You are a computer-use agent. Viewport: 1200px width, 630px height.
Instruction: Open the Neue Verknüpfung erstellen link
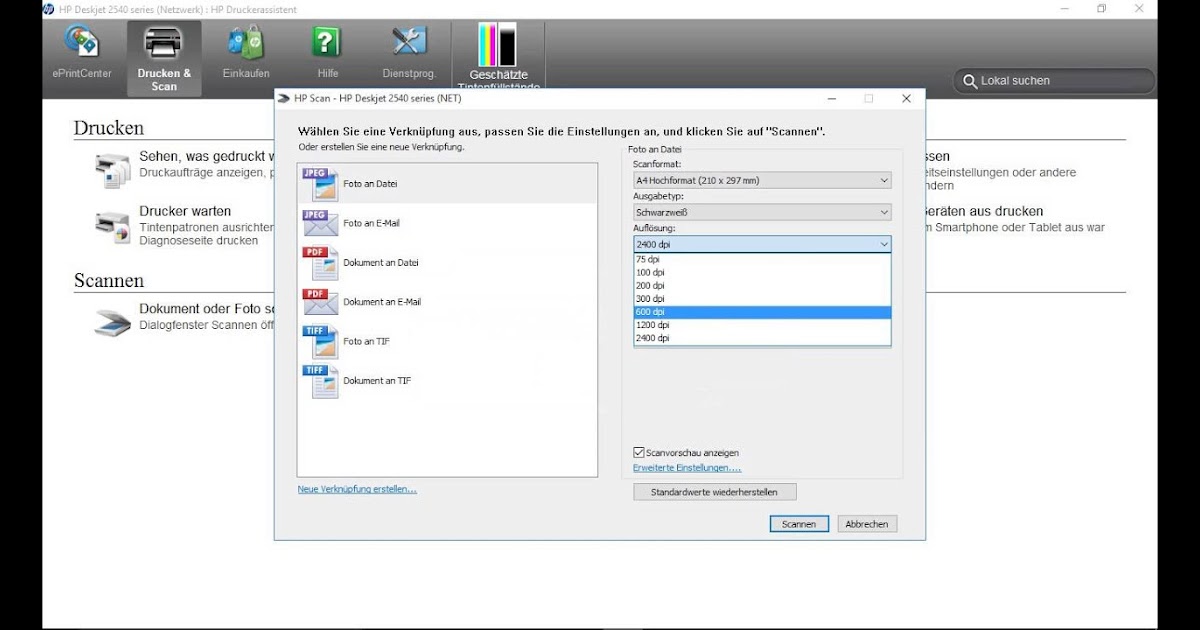tap(357, 489)
